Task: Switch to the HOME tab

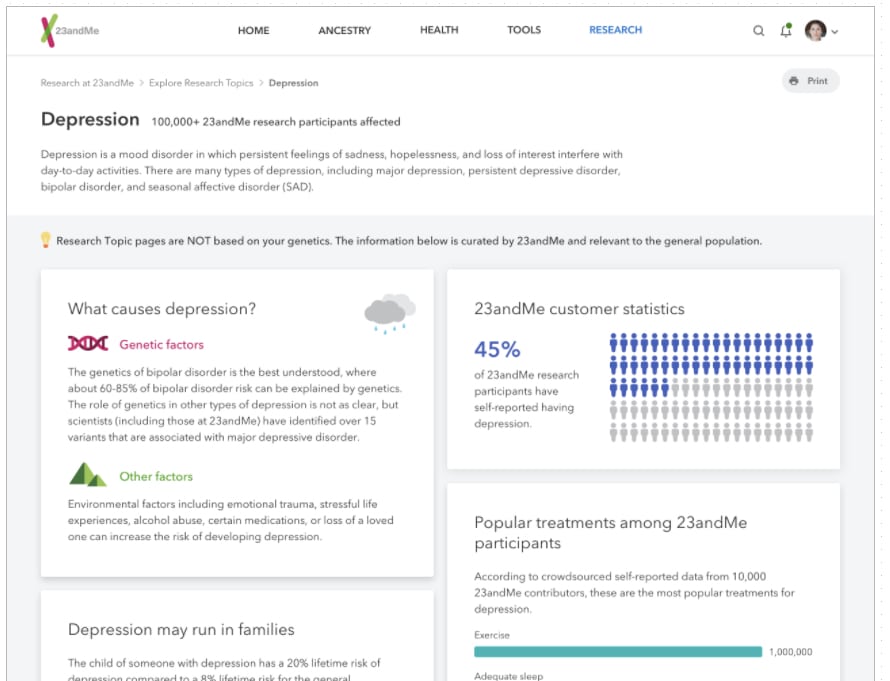Action: tap(253, 30)
